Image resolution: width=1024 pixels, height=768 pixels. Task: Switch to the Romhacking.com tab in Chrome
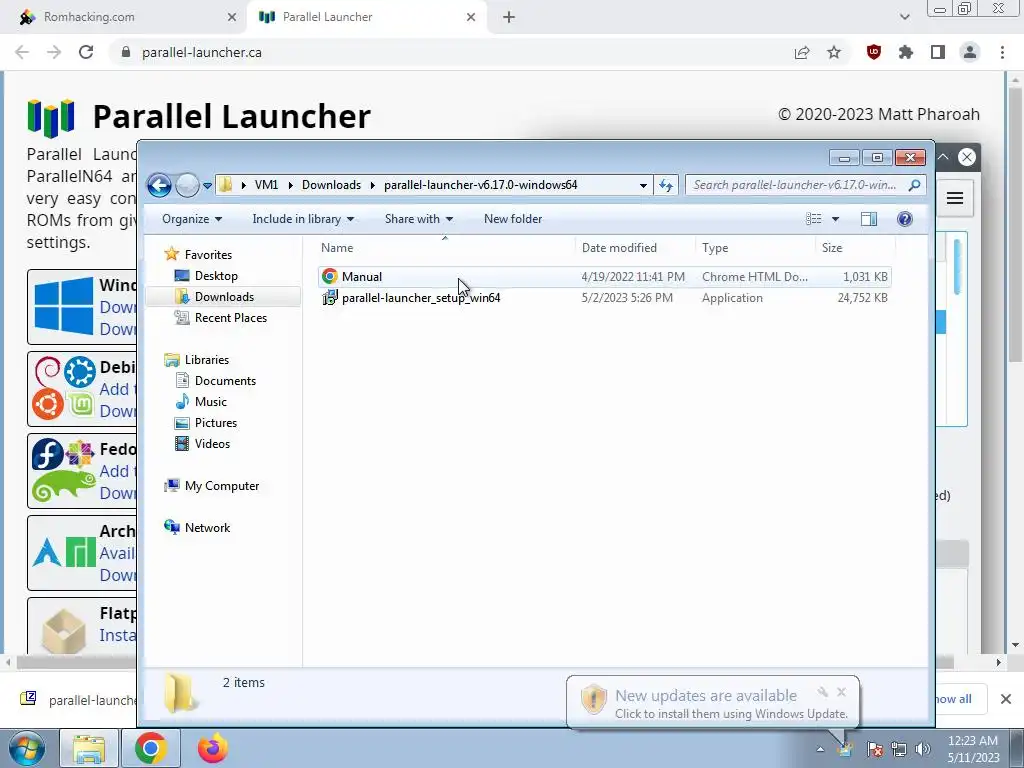[125, 17]
